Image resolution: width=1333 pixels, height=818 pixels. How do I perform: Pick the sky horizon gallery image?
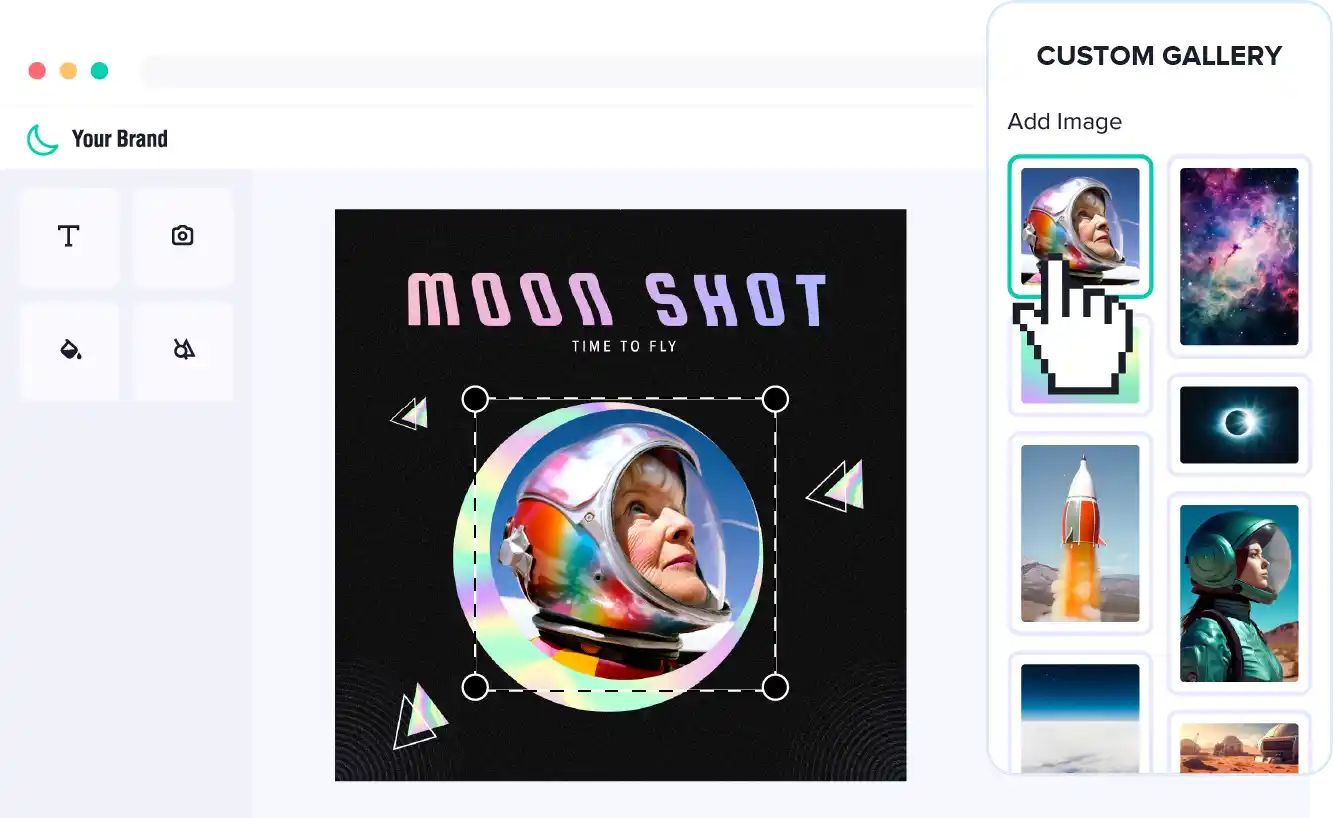click(x=1080, y=717)
